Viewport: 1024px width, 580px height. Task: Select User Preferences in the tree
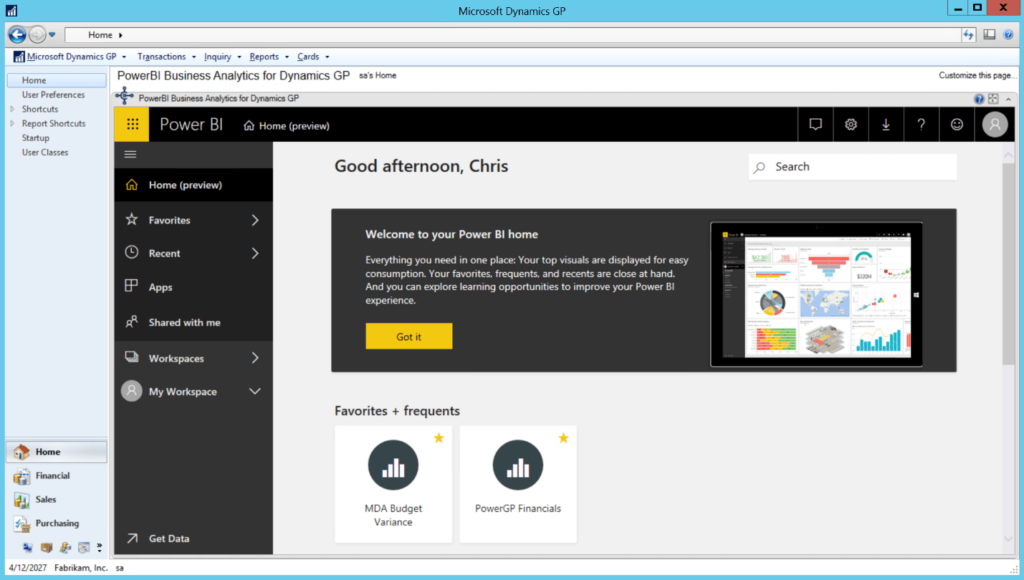pyautogui.click(x=54, y=95)
